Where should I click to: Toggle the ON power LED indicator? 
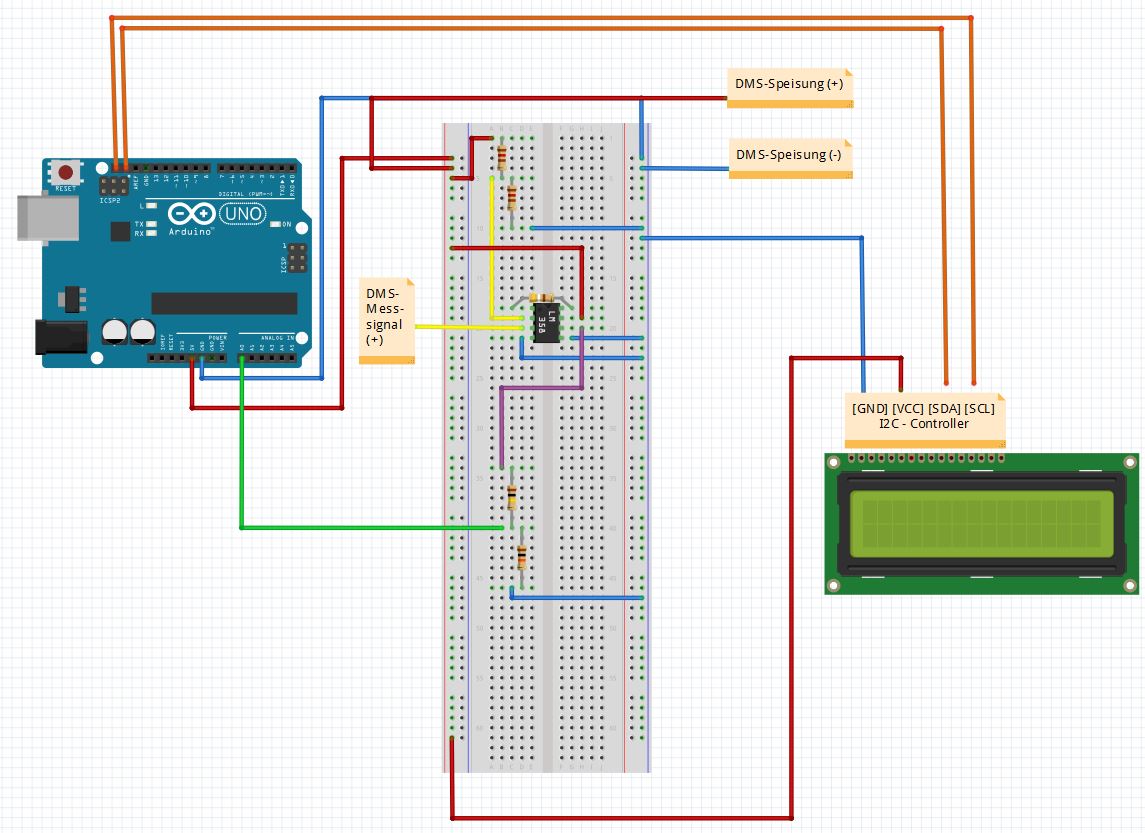276,224
